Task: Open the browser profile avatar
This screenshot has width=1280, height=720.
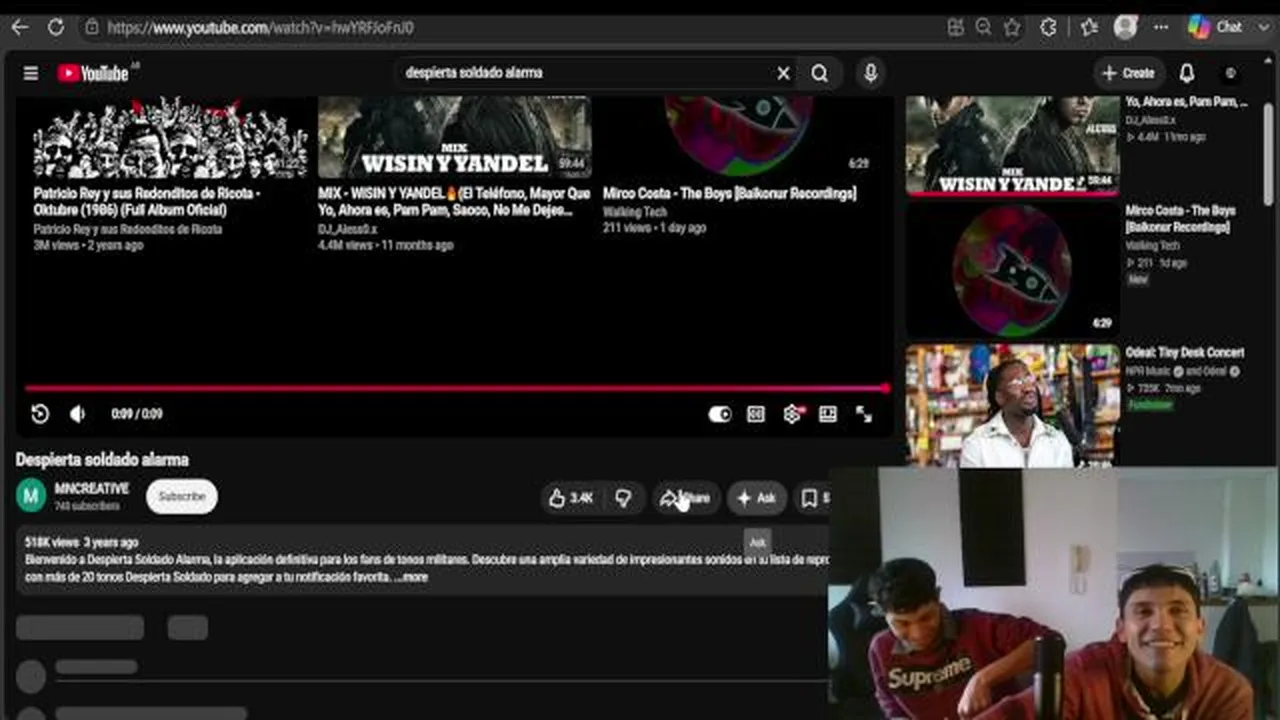Action: [1125, 27]
